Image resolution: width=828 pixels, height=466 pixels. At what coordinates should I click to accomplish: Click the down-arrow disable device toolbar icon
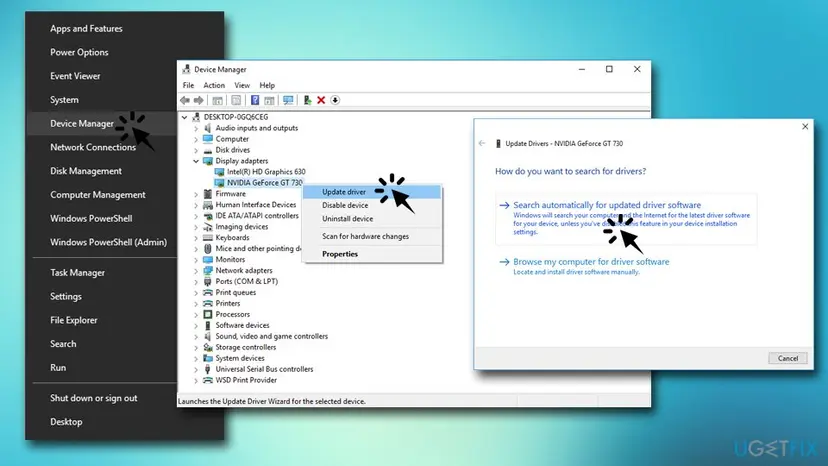tap(335, 100)
